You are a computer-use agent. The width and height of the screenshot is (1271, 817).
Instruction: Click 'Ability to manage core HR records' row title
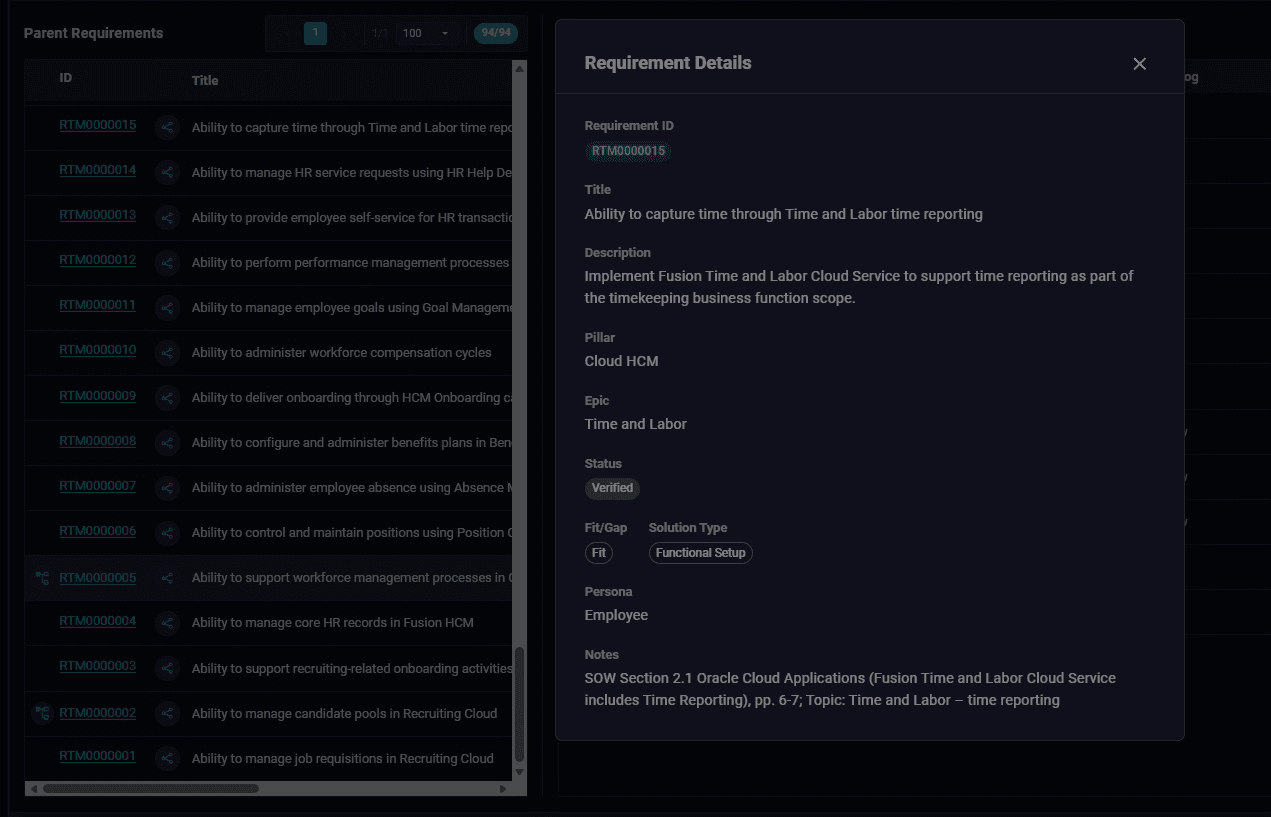click(333, 623)
